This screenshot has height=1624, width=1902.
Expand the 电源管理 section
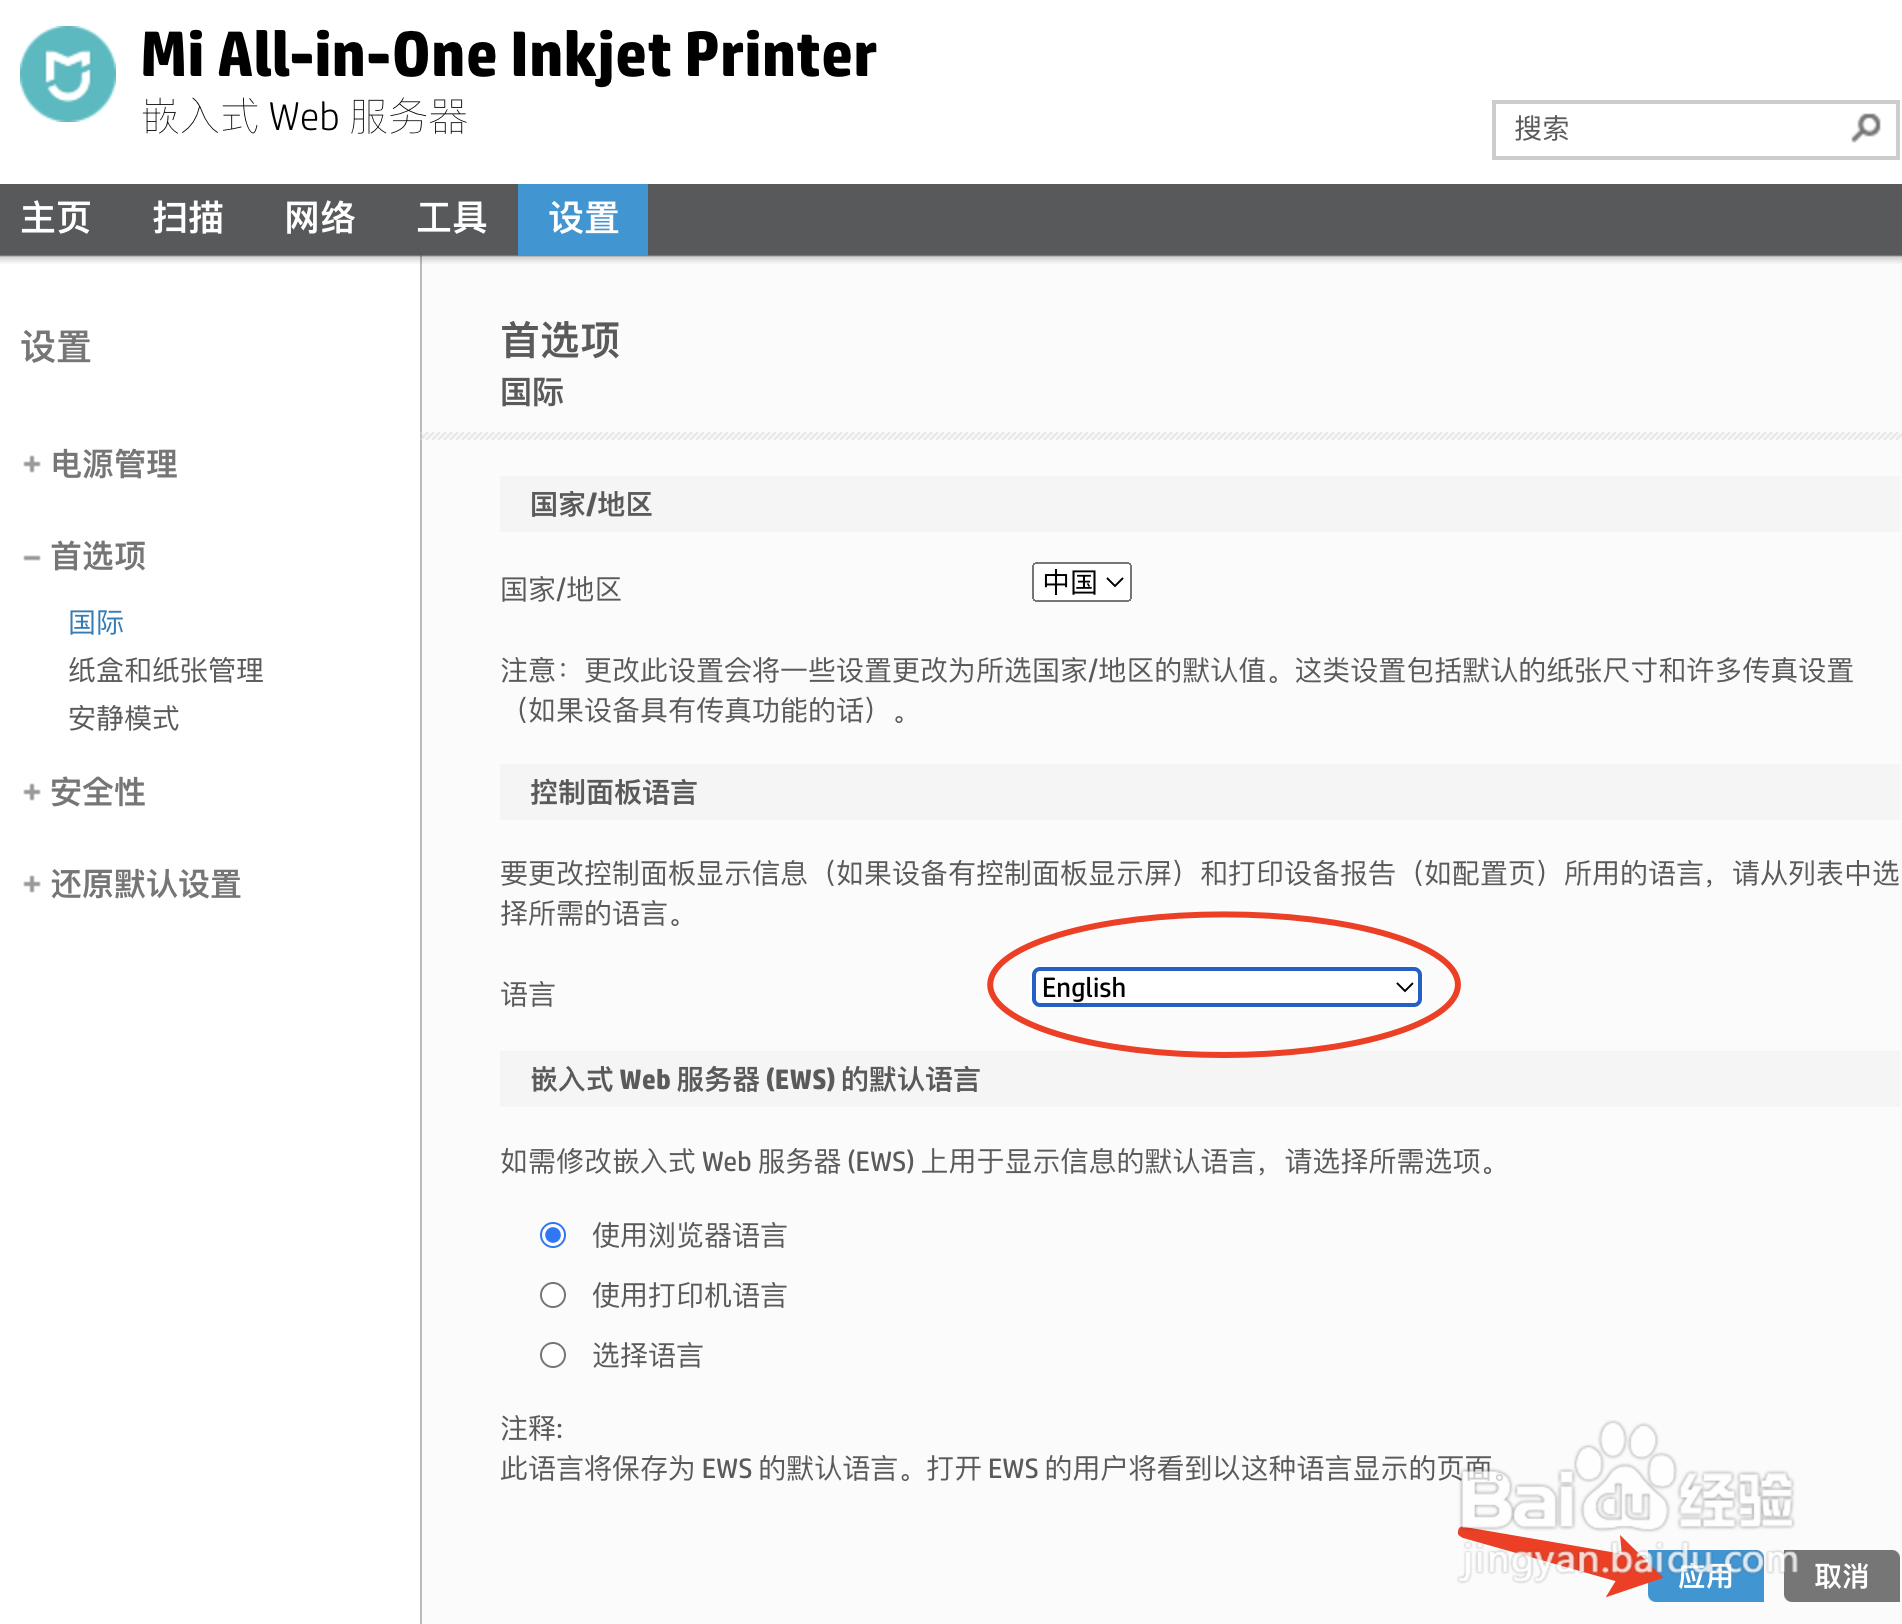point(100,464)
